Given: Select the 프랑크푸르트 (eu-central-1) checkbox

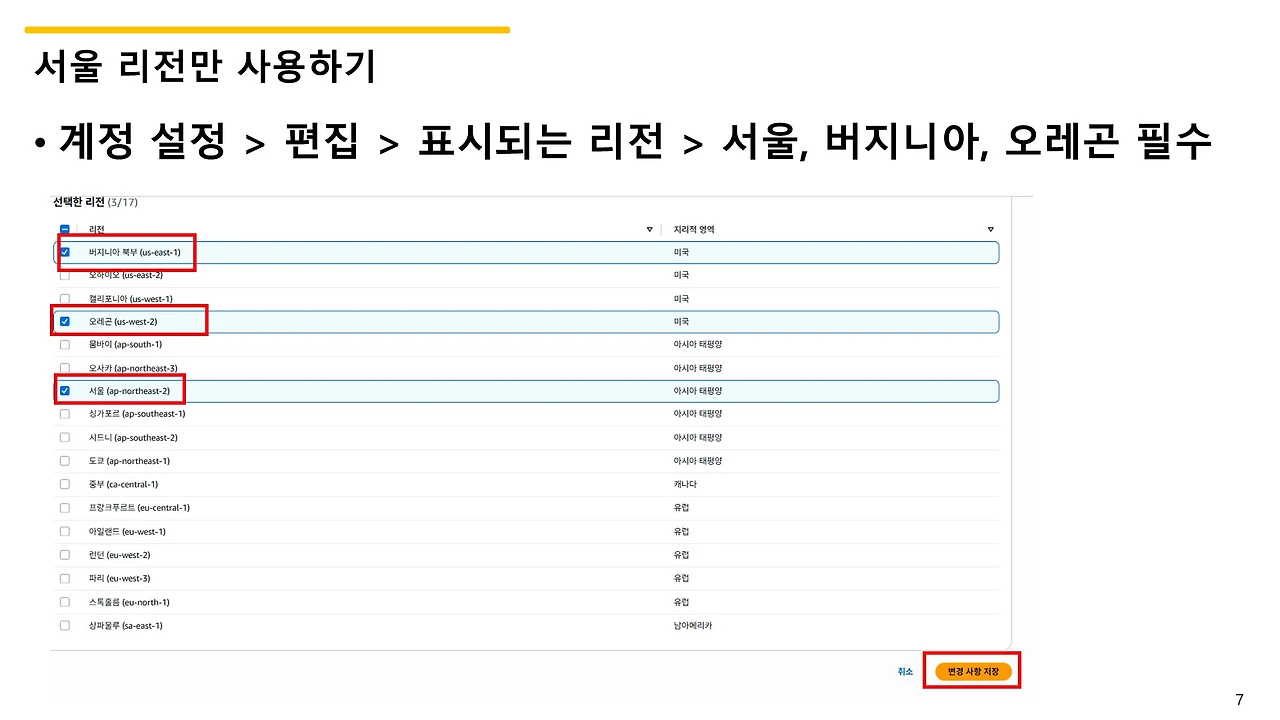Looking at the screenshot, I should (x=64, y=508).
